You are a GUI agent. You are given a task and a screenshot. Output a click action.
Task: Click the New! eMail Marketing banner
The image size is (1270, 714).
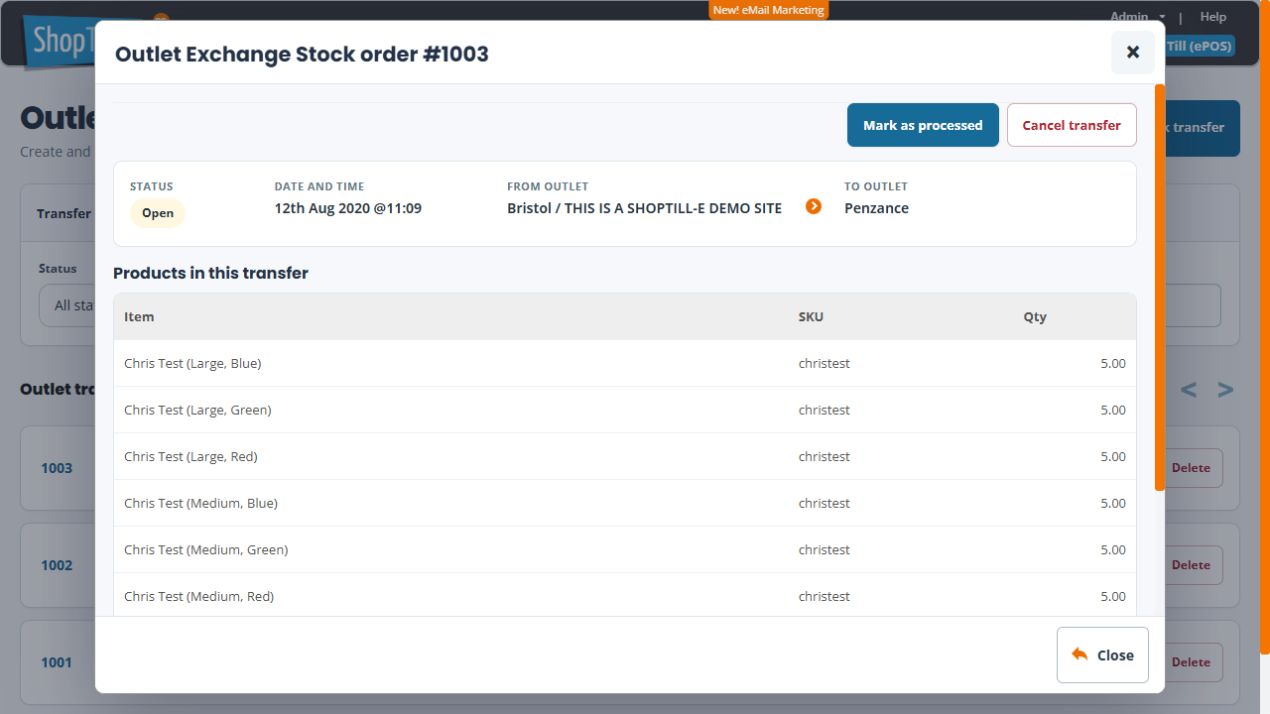tap(769, 10)
